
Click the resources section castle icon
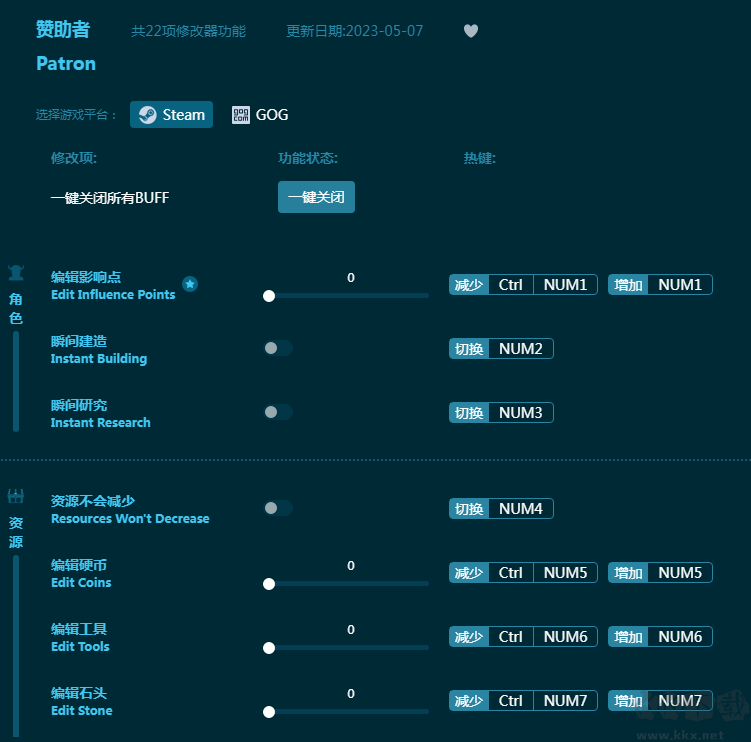click(16, 496)
